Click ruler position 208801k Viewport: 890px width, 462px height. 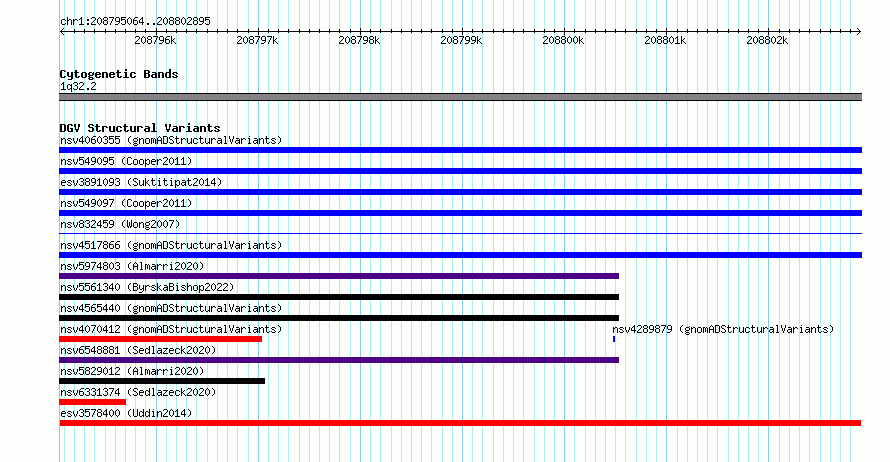click(x=665, y=40)
